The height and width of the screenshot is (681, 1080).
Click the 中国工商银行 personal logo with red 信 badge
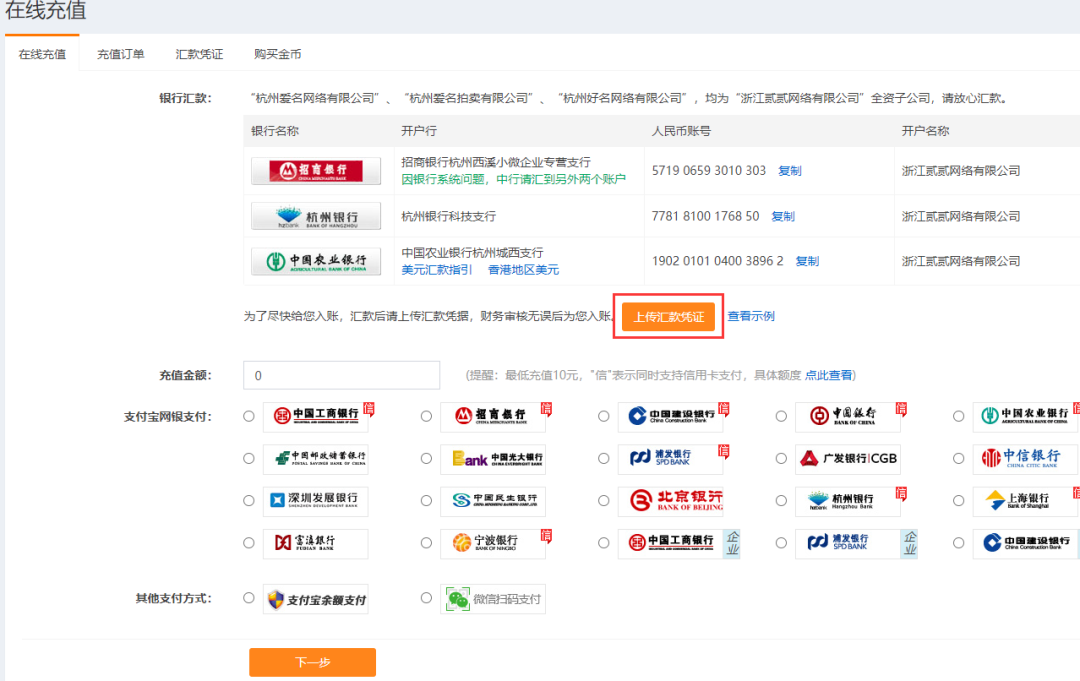click(316, 416)
